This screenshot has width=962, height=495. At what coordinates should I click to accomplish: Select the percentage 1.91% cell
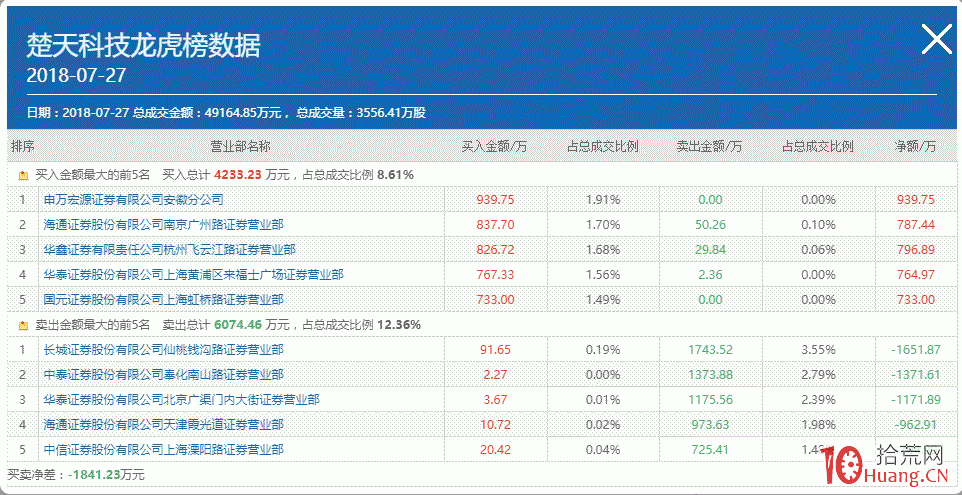tap(603, 199)
